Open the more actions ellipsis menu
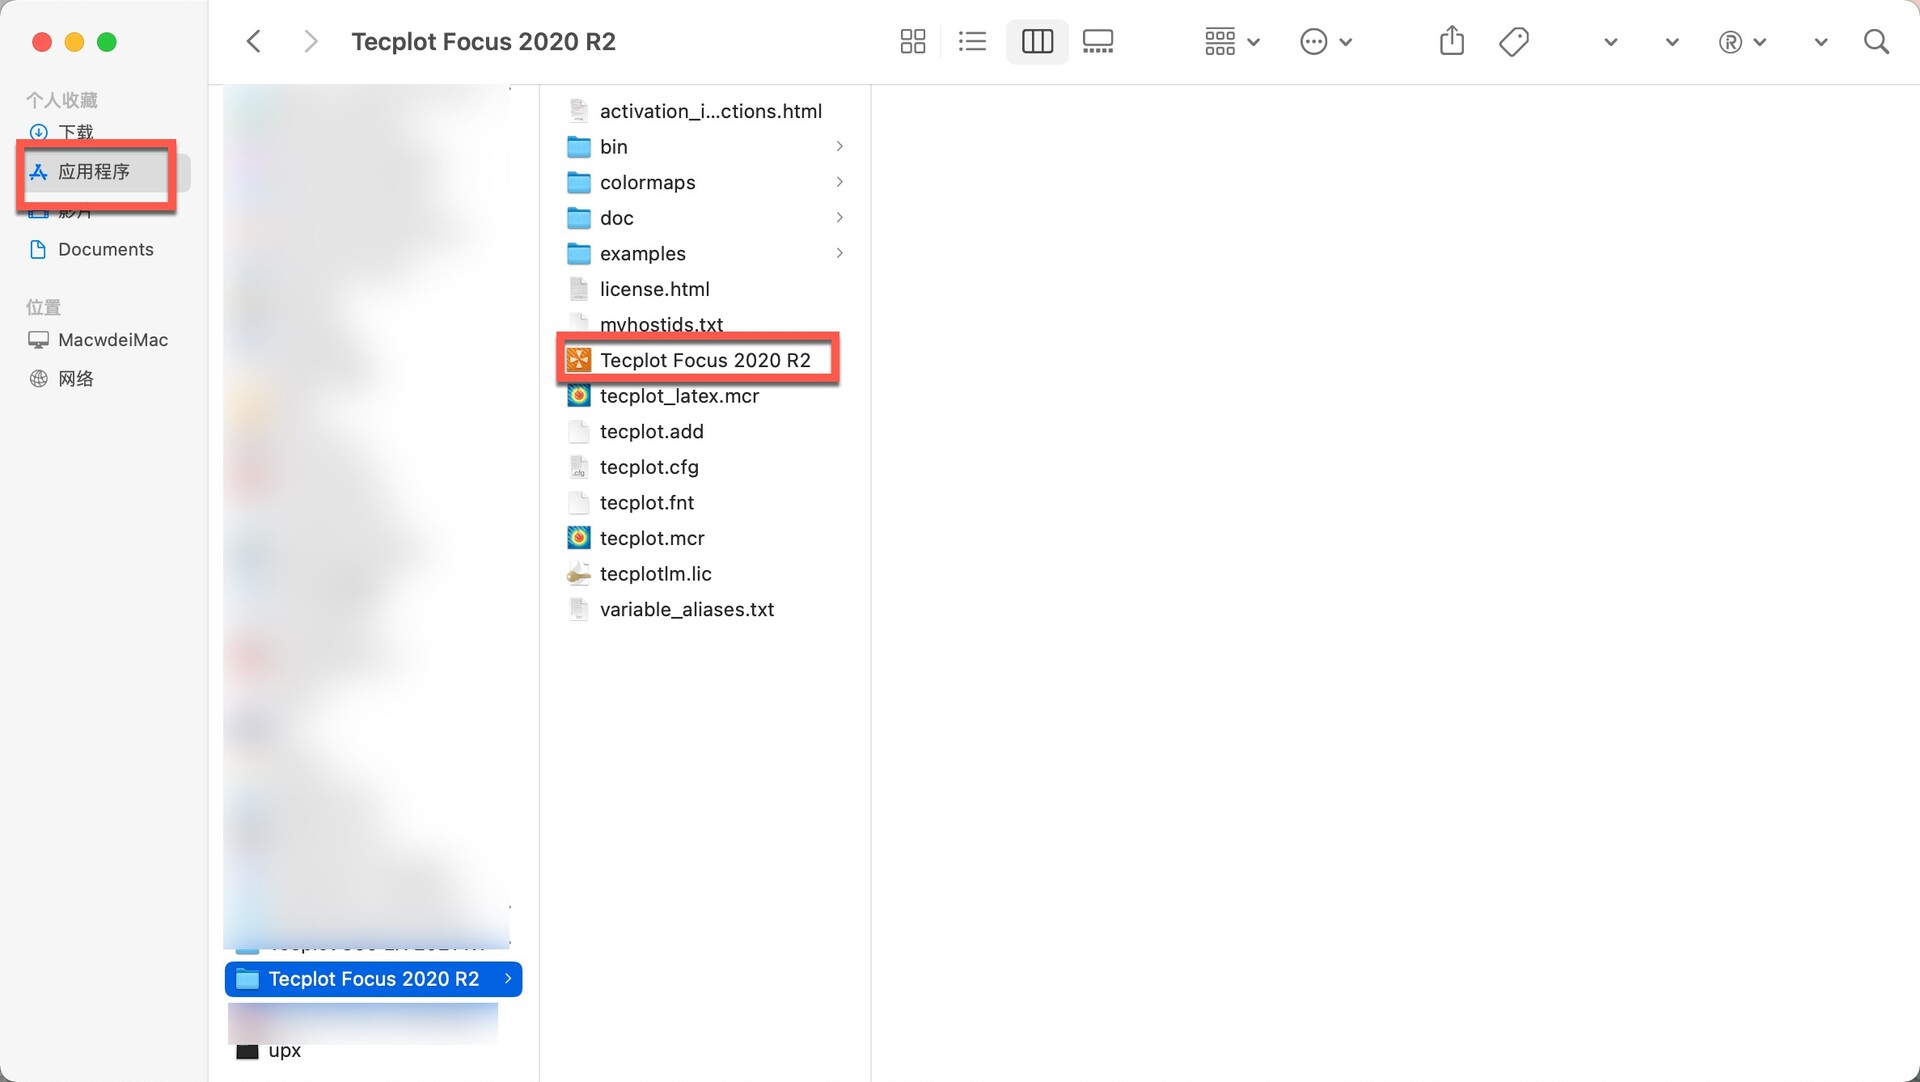 pos(1327,41)
